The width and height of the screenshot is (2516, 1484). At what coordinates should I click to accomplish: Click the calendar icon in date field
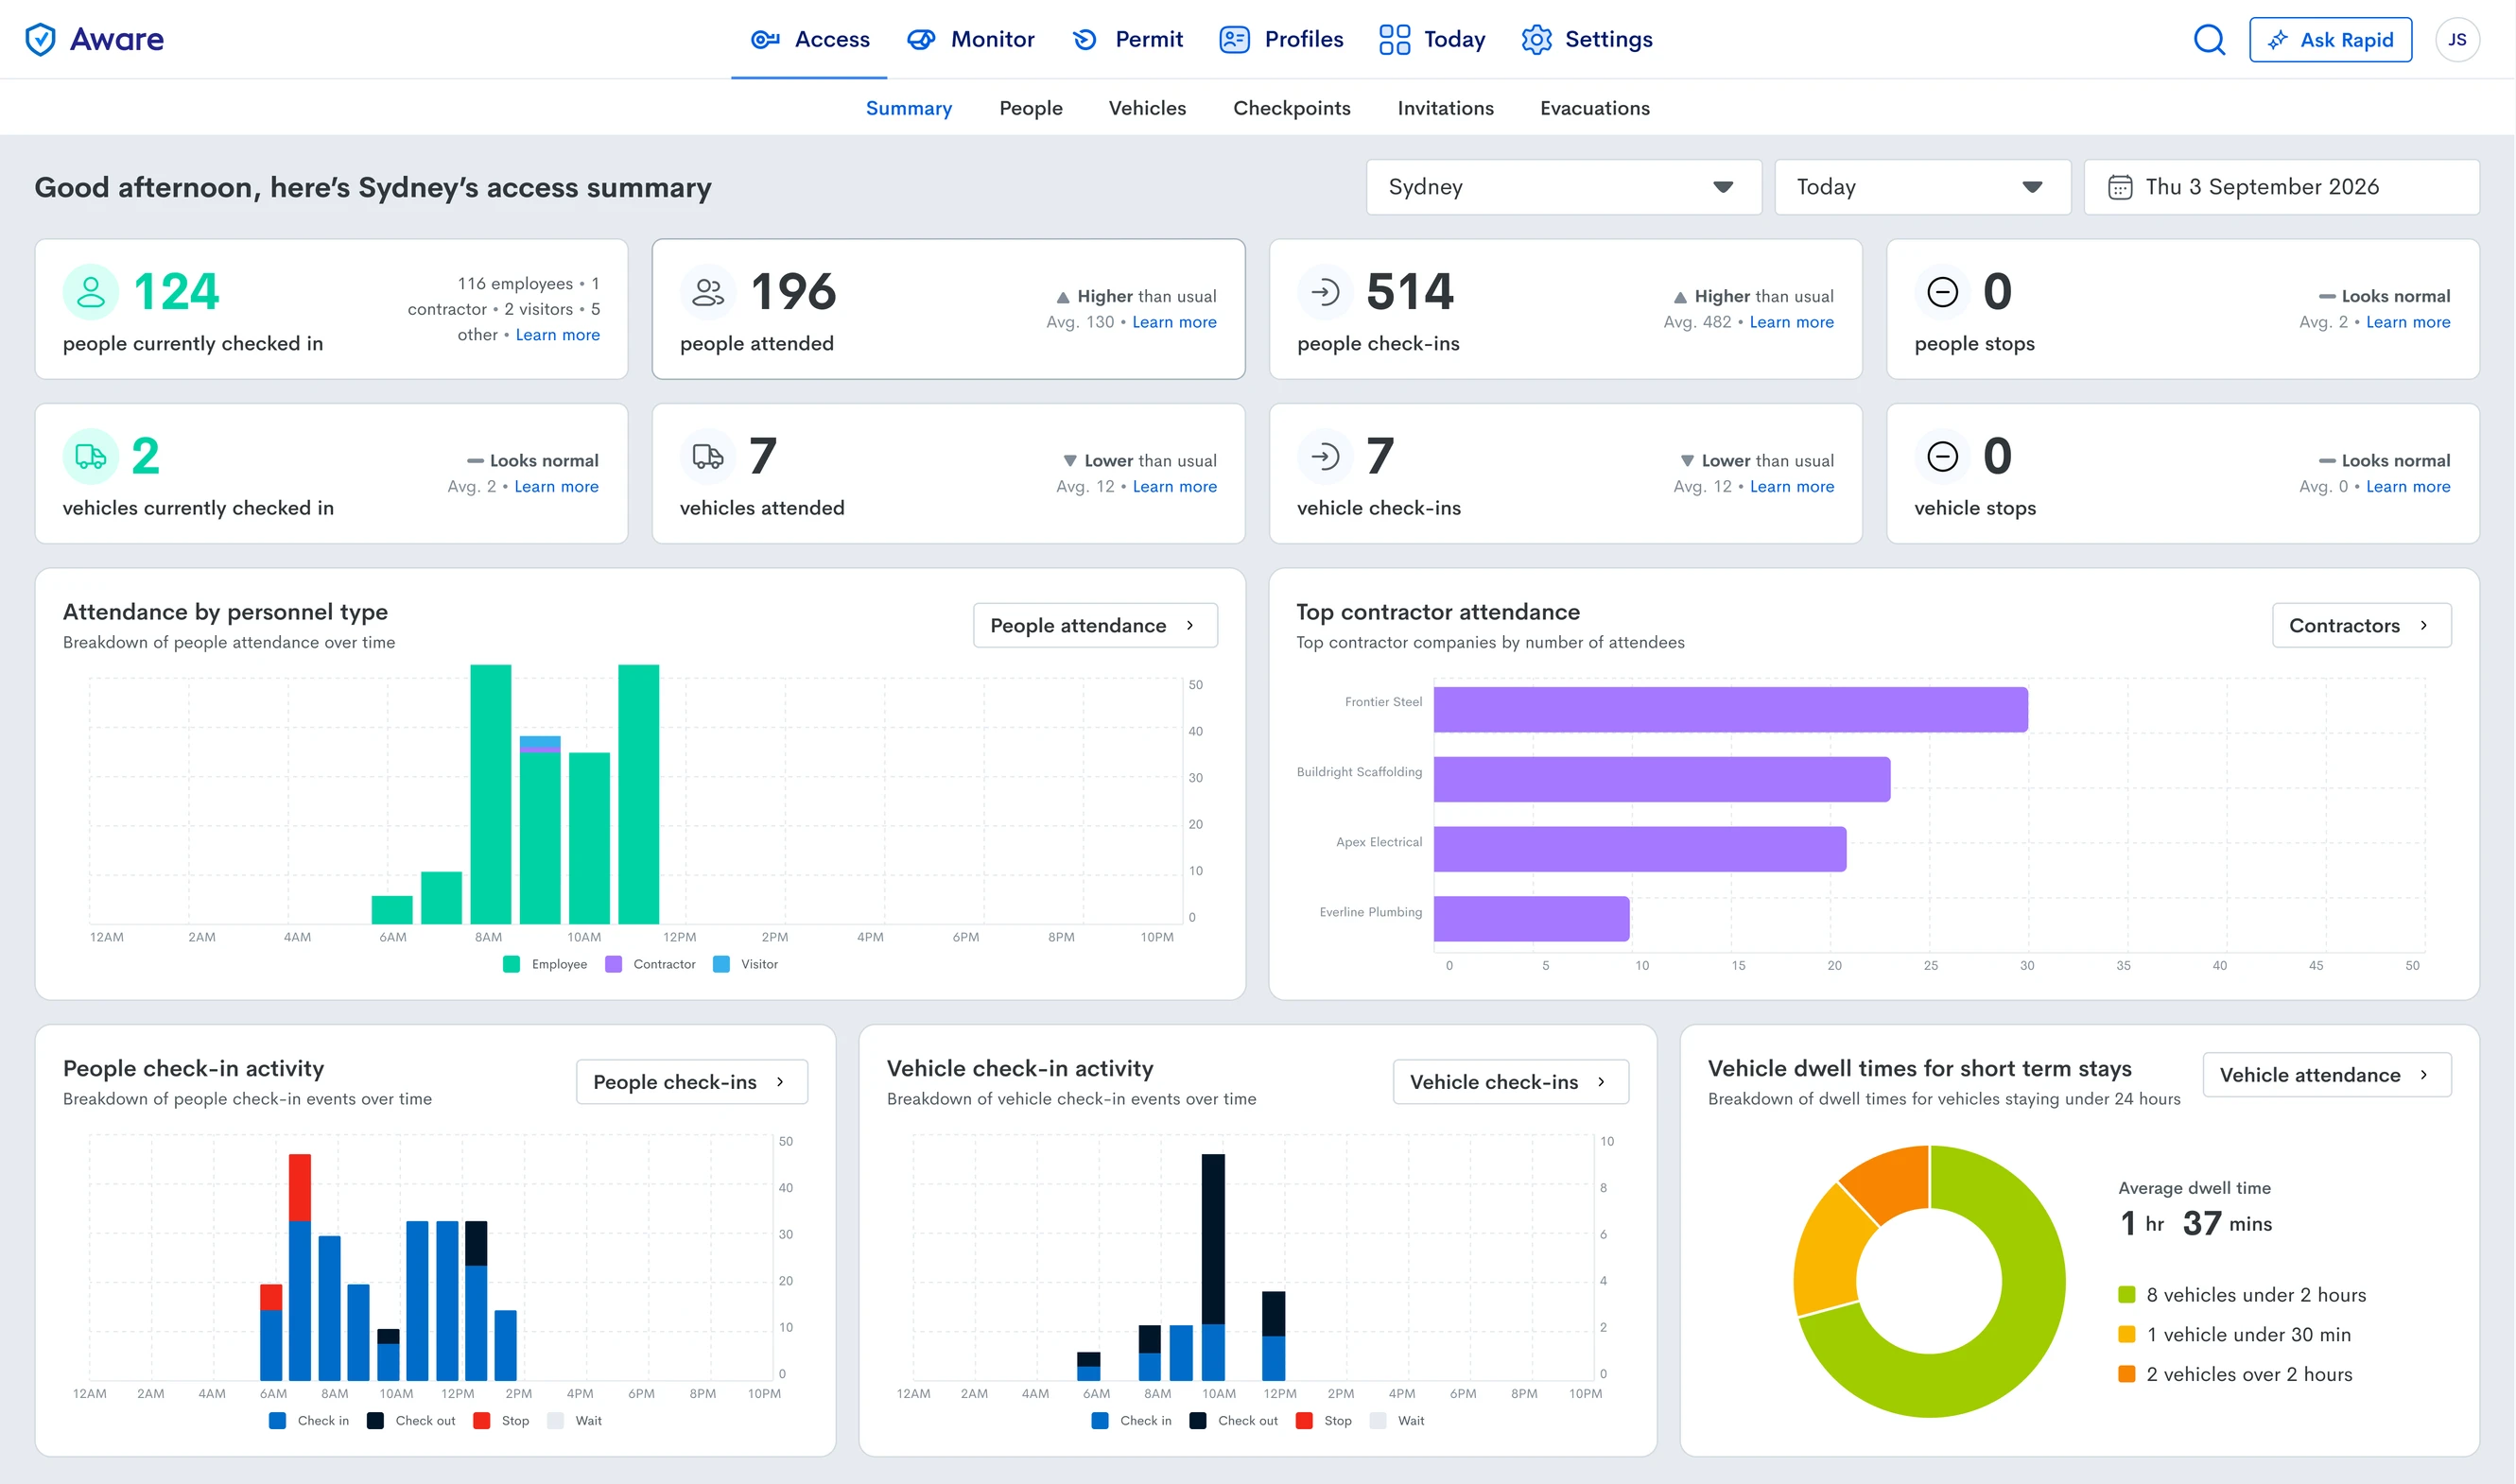click(x=2119, y=187)
